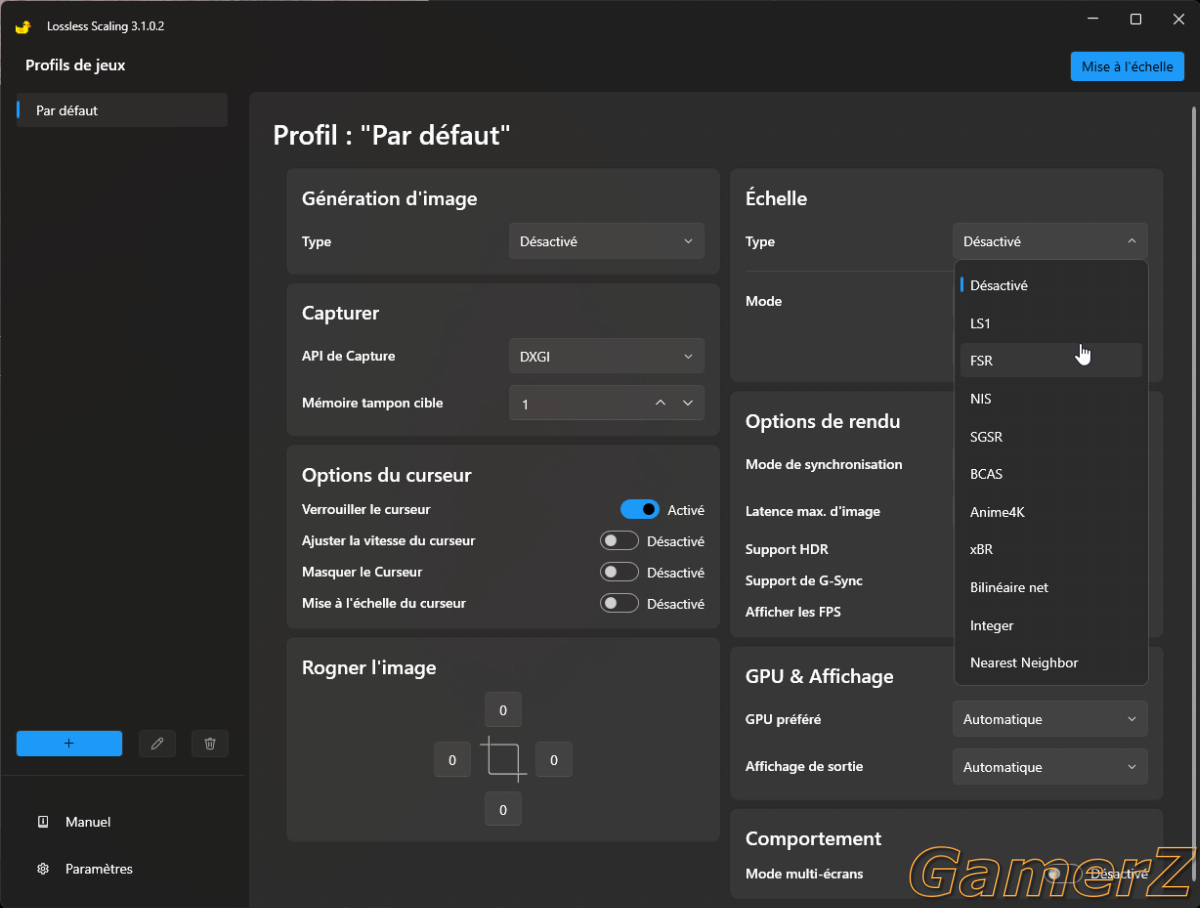
Task: Open the GPU préféré dropdown
Action: coord(1050,719)
